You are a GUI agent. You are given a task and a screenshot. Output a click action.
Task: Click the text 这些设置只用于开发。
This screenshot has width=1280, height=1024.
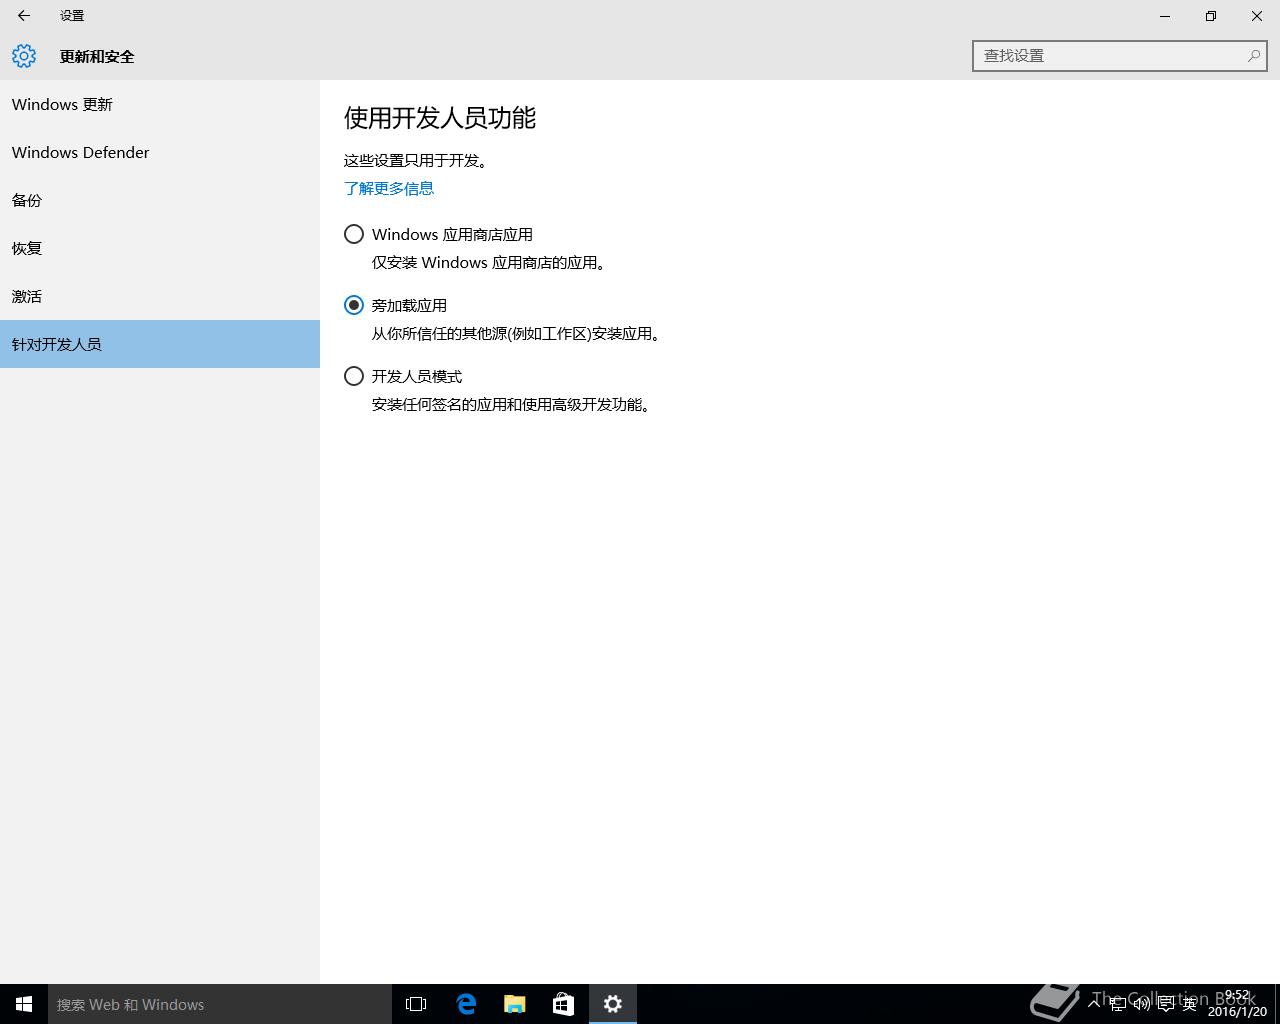416,160
